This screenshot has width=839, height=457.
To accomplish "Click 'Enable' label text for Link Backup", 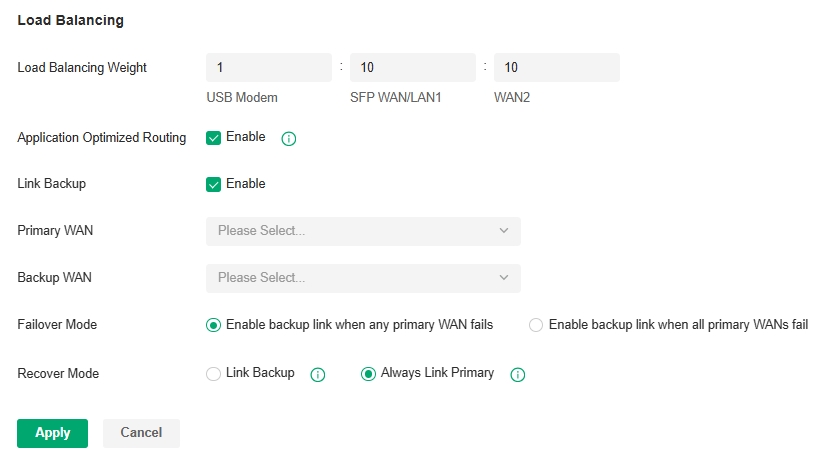I will (246, 184).
